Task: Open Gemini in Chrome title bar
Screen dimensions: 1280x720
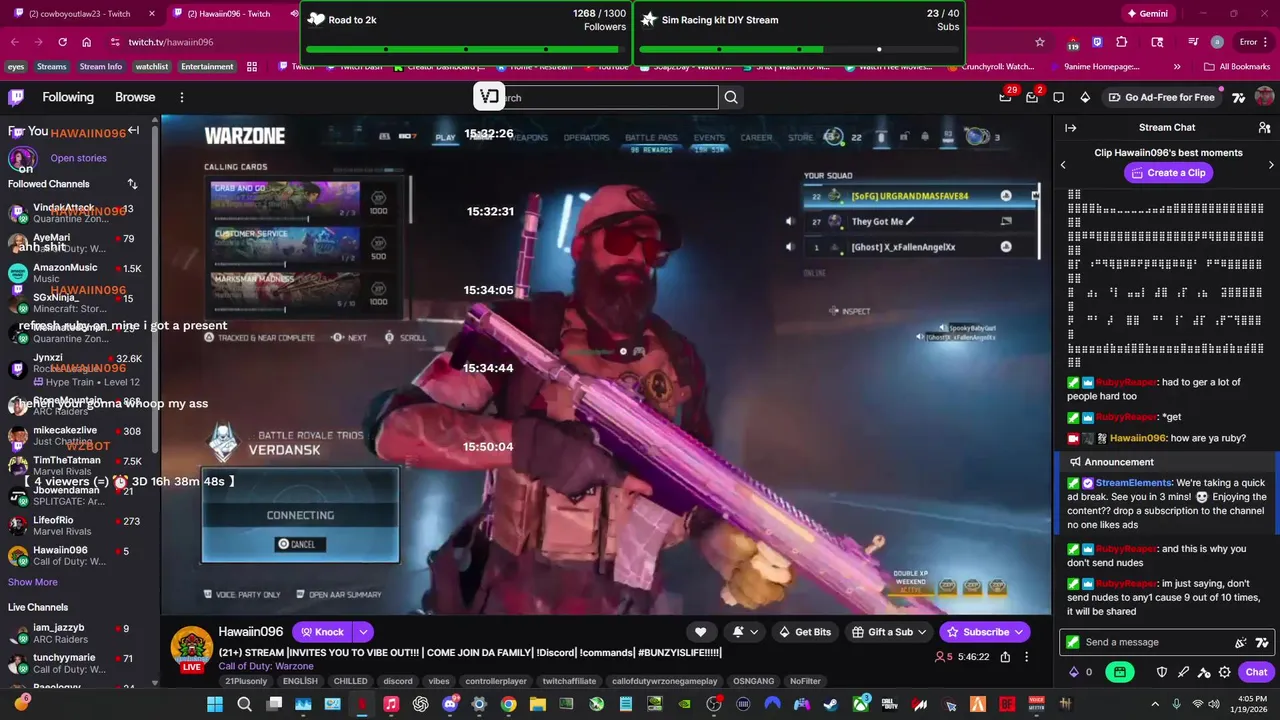Action: (x=1146, y=14)
